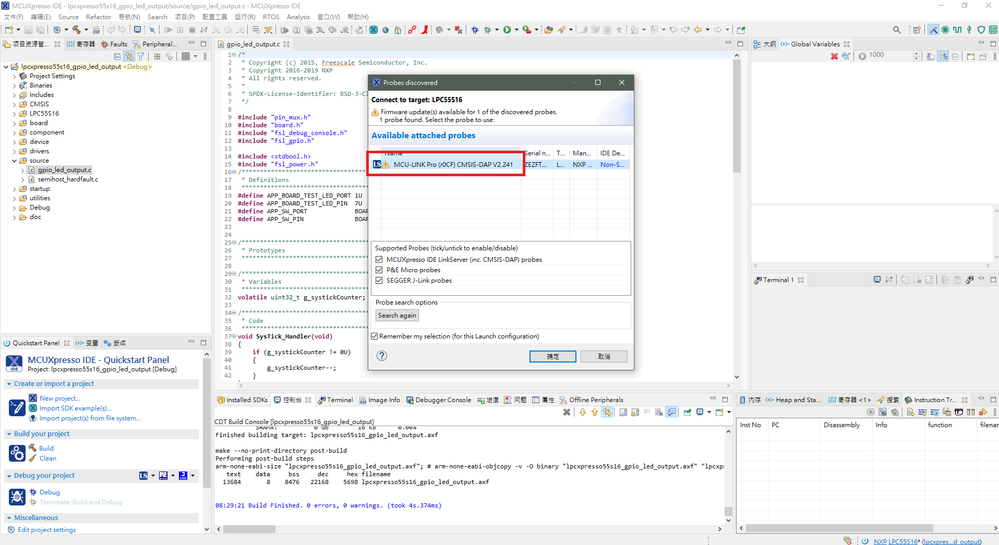The height and width of the screenshot is (545, 999).
Task: Click the blue bug Debug icon in toolbar
Action: click(x=475, y=29)
